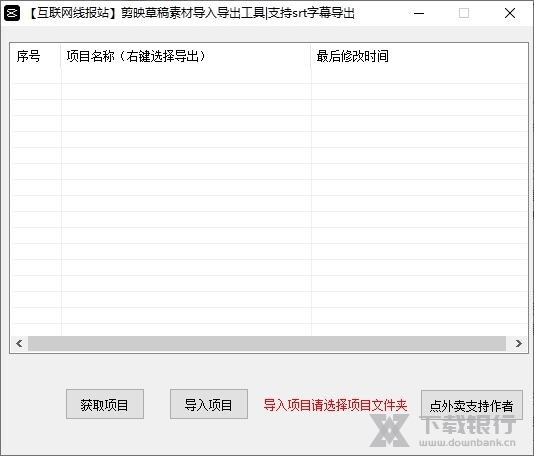Click the horizontal scrollbar left arrow

tap(19, 343)
